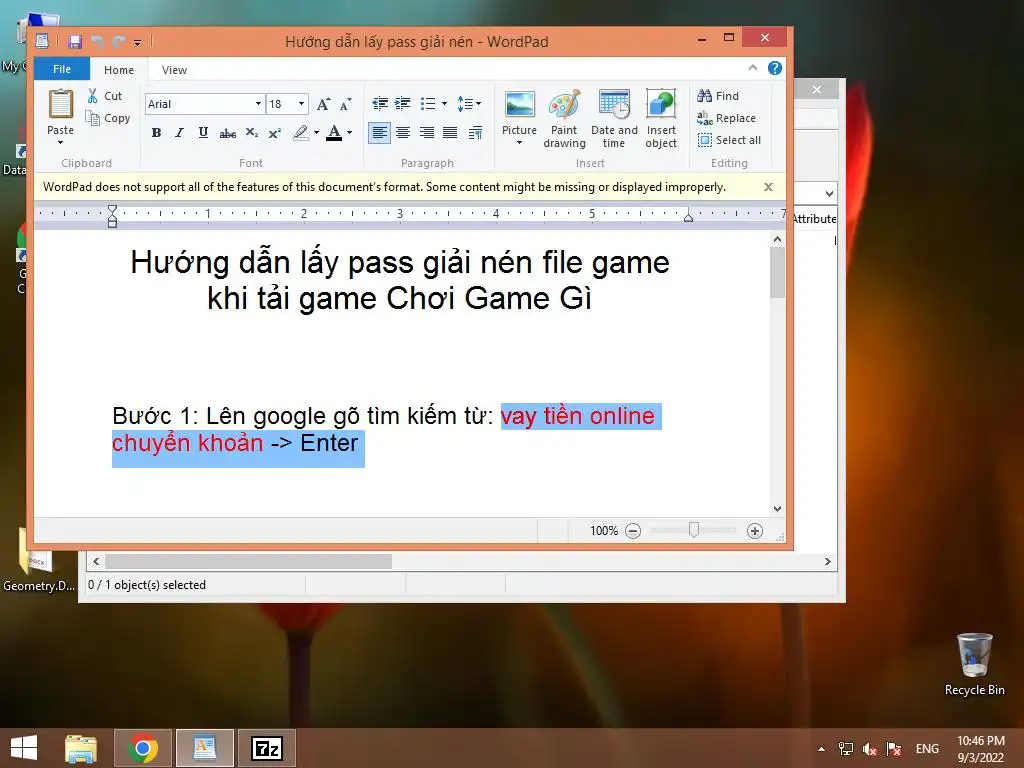The height and width of the screenshot is (768, 1024).
Task: Click the muted volume tray icon
Action: pyautogui.click(x=869, y=749)
